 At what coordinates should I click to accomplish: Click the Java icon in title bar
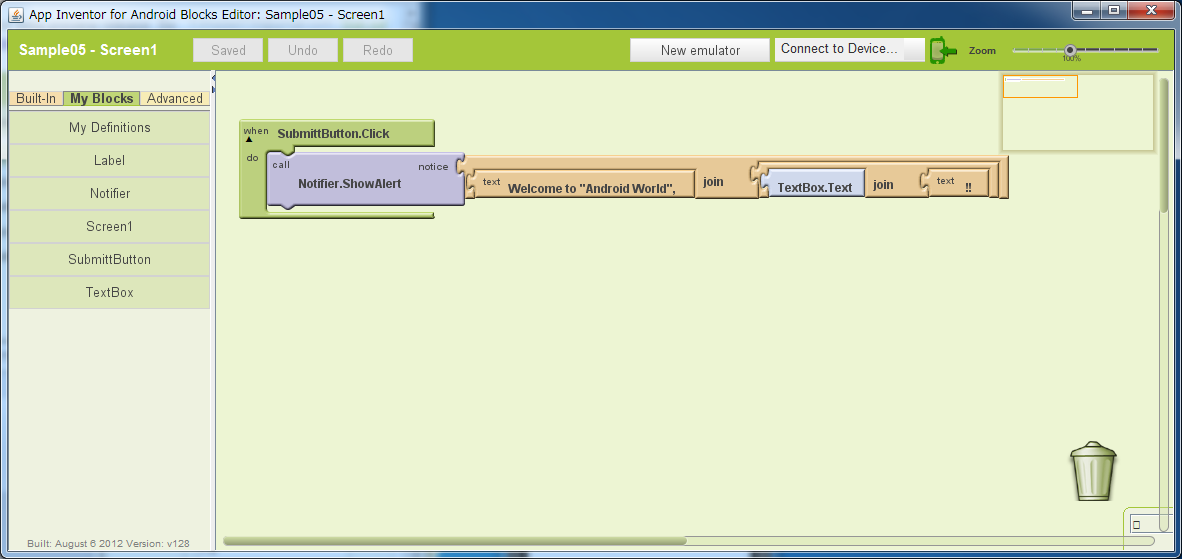coord(16,15)
